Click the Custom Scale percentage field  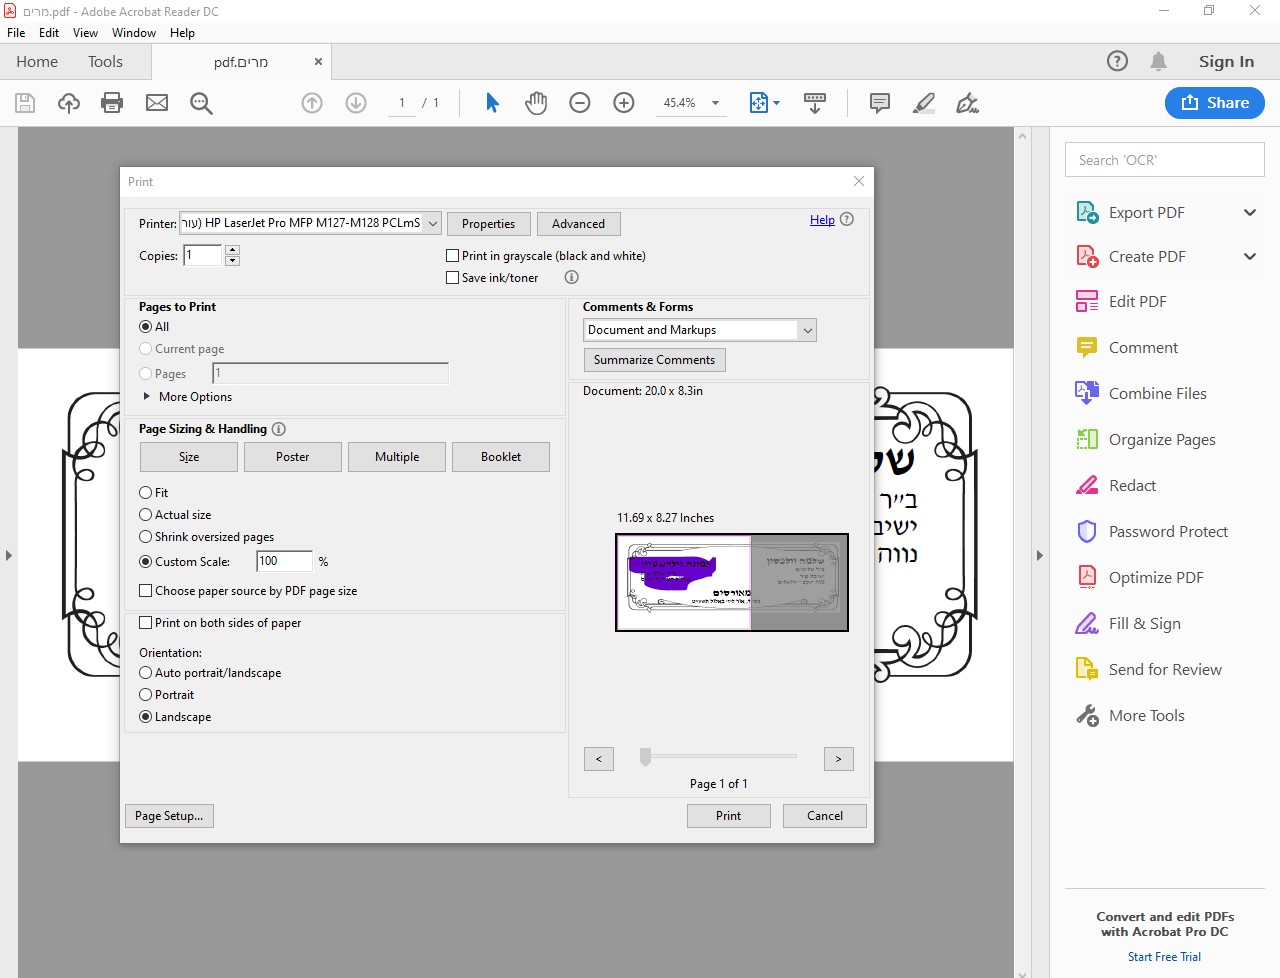(x=284, y=561)
